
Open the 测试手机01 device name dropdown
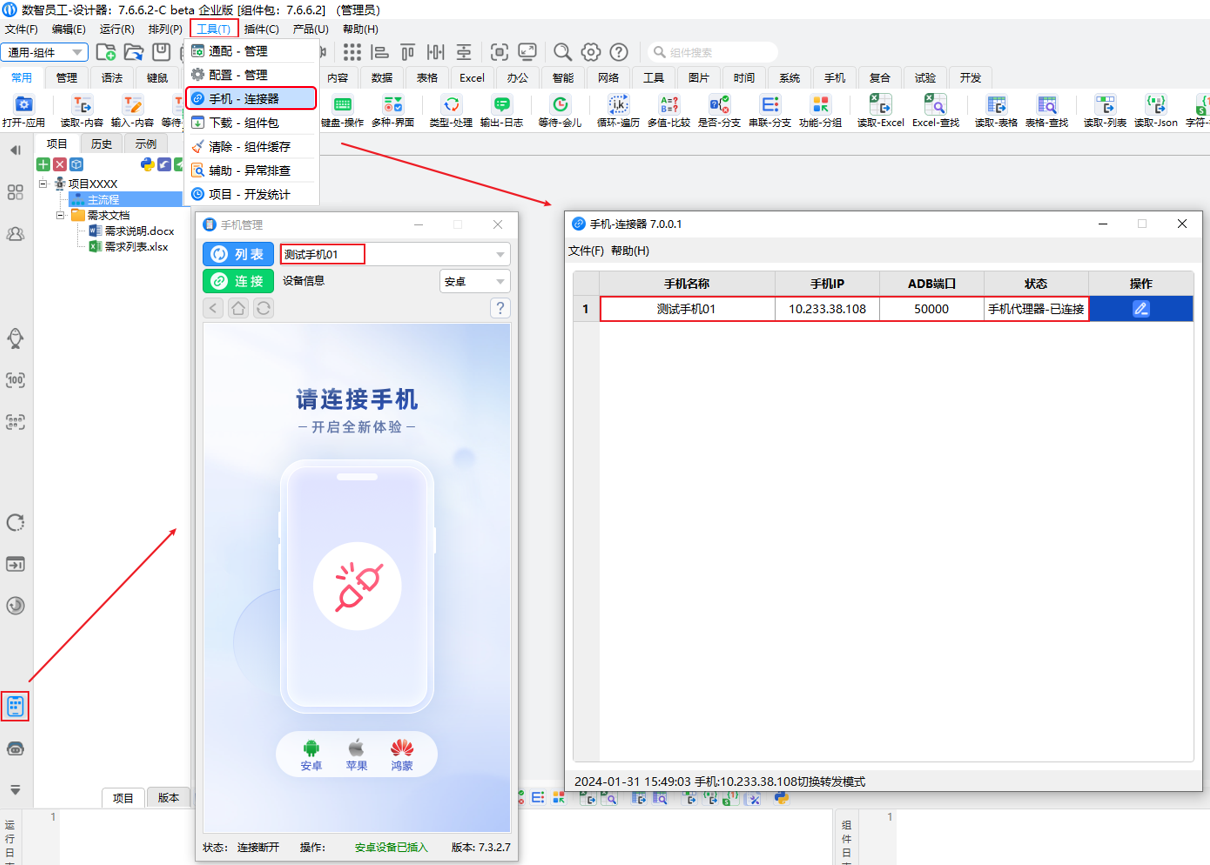[499, 255]
